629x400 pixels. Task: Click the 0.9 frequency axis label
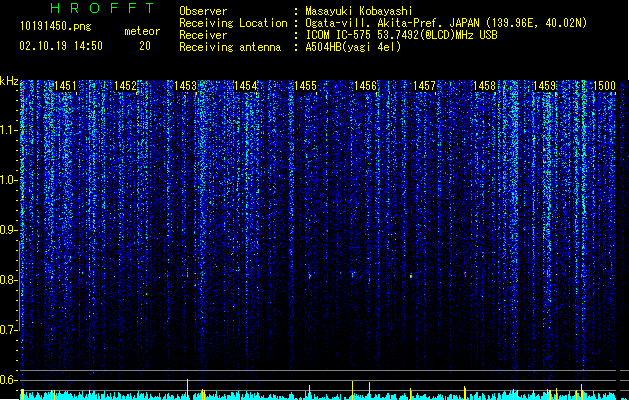coord(8,230)
